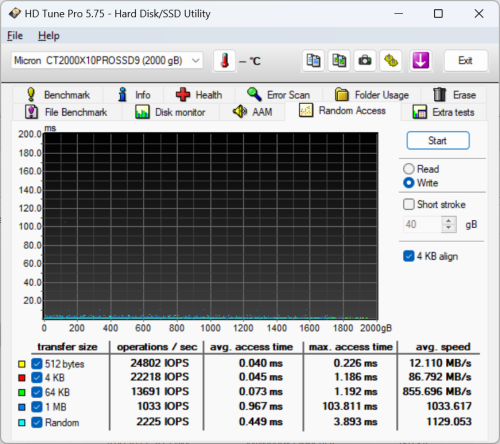Uncheck the 64 KB transfer size checkbox
Screen dimensions: 500x444
tap(37, 392)
